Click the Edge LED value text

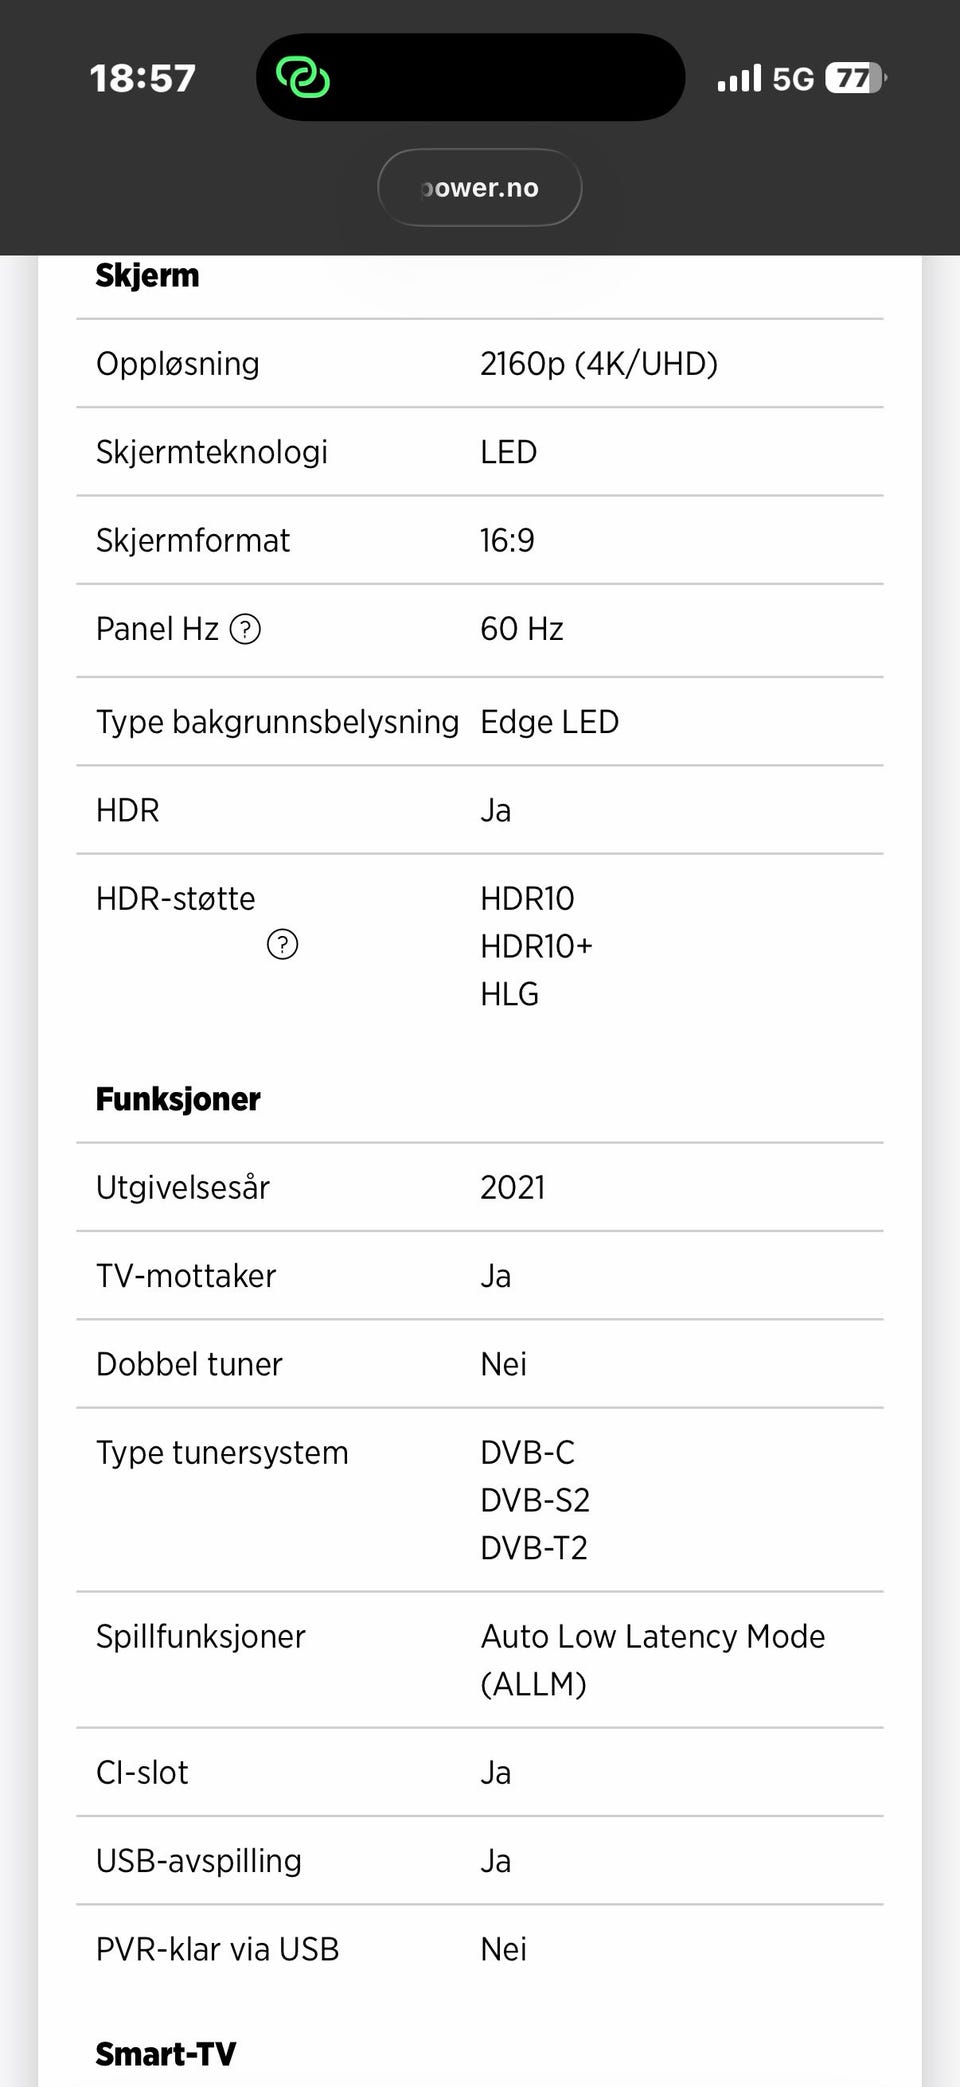(549, 722)
